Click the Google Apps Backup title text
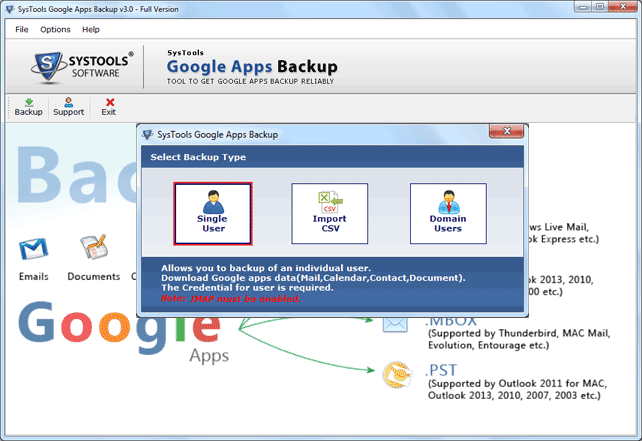This screenshot has width=642, height=441. (252, 66)
